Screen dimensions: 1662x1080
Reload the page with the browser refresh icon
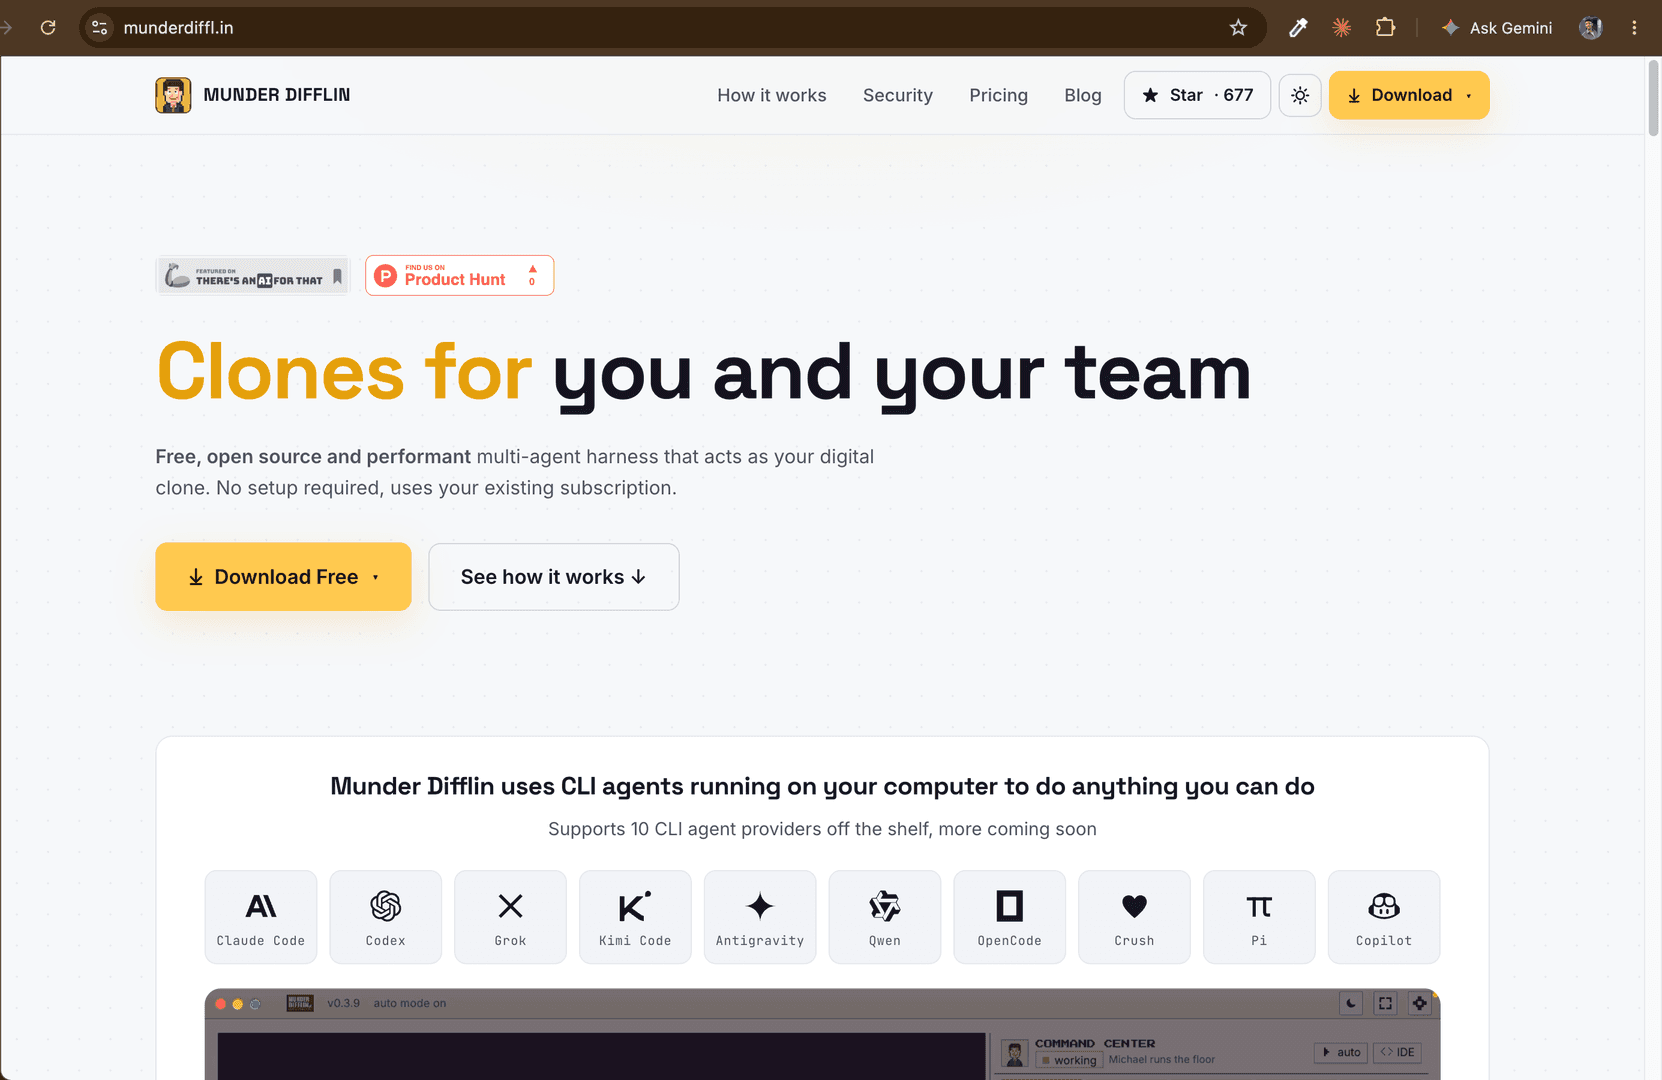pyautogui.click(x=48, y=28)
